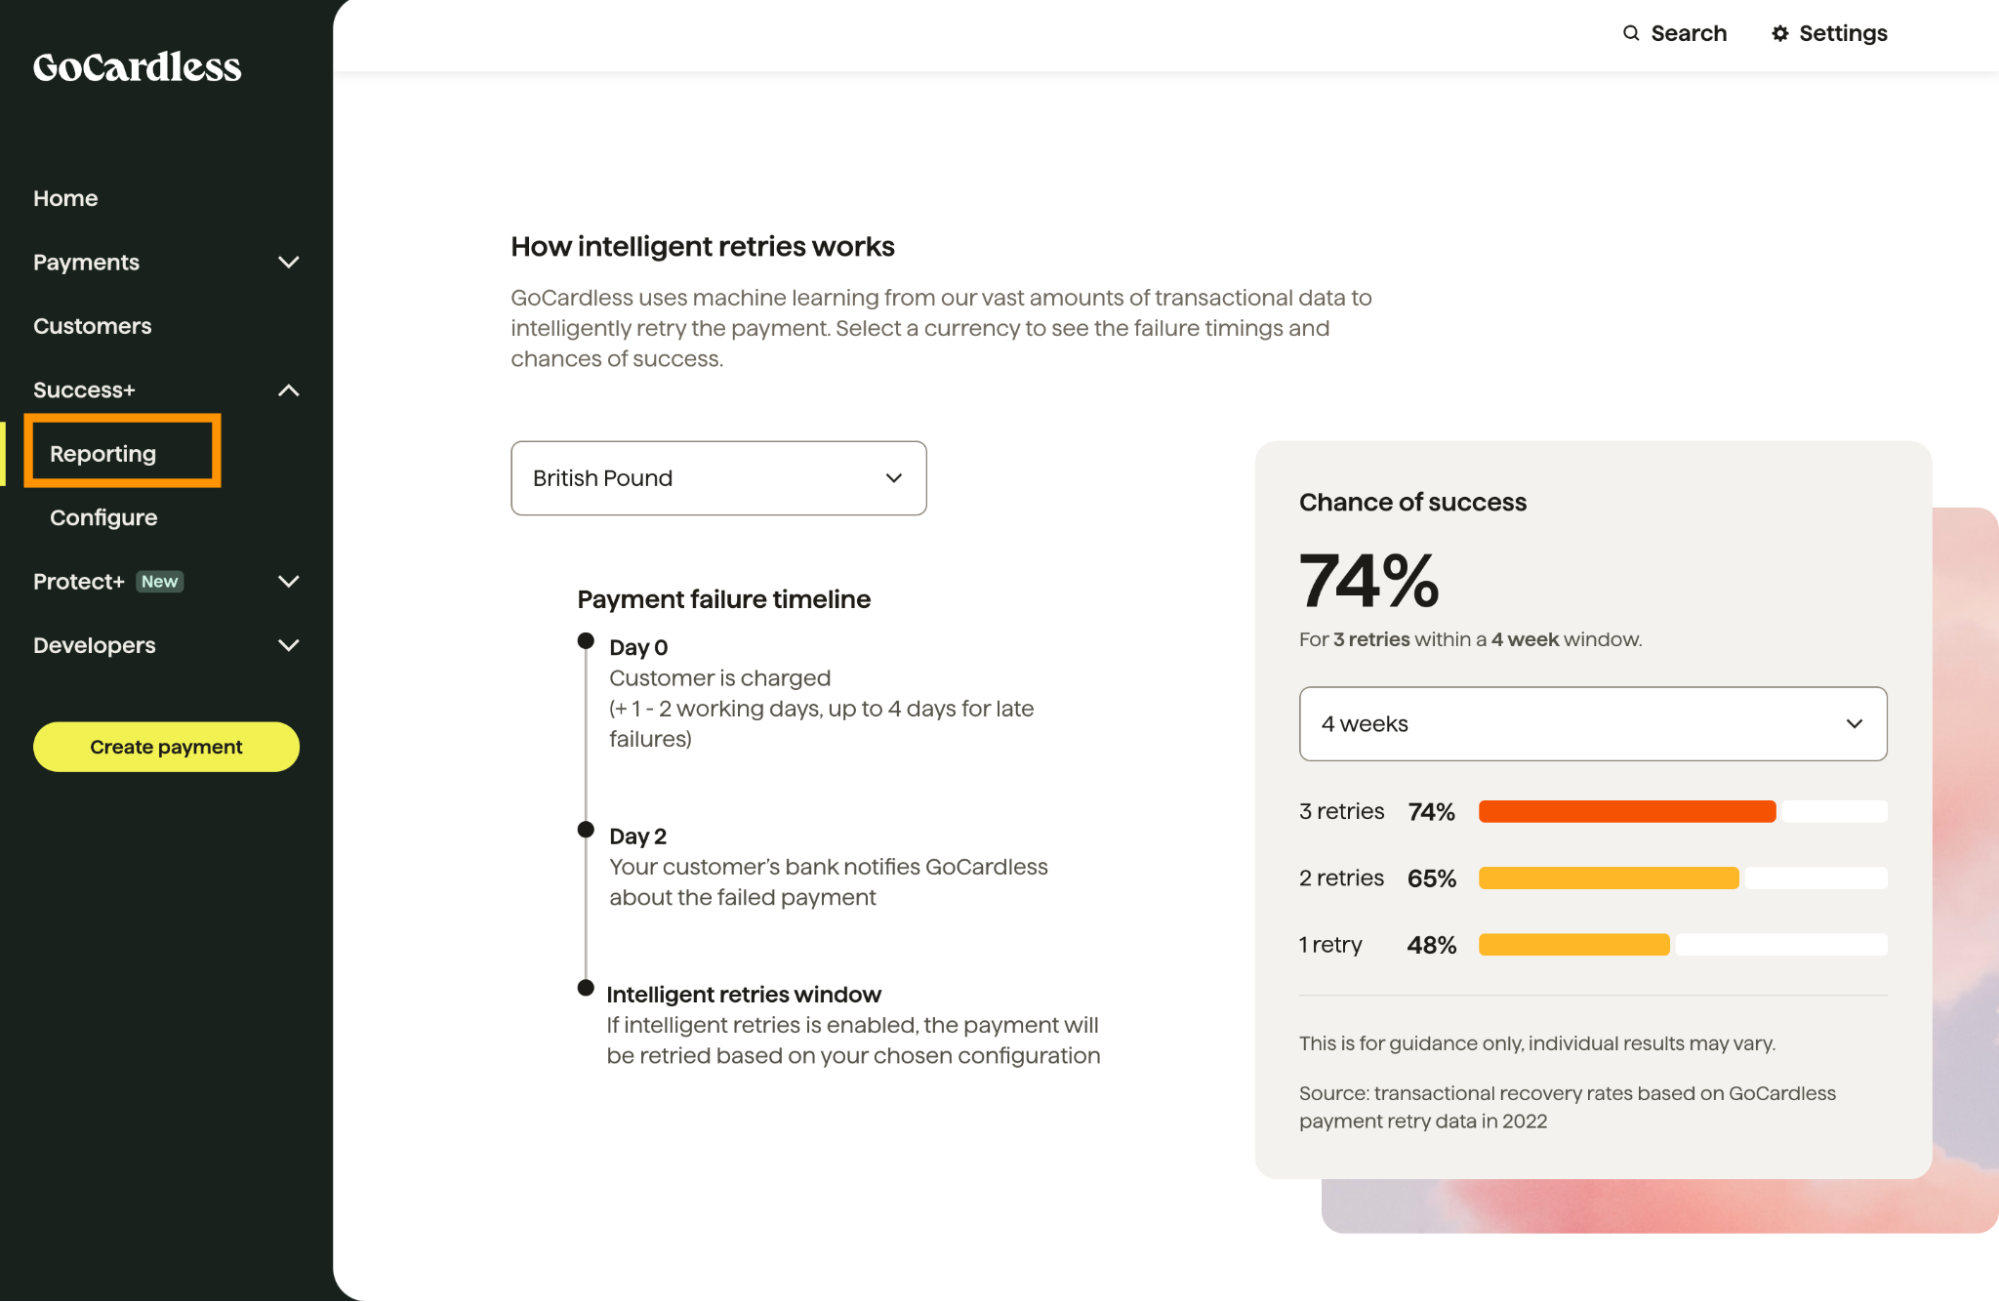Viewport: 1999px width, 1302px height.
Task: Go to Home in the sidebar
Action: point(66,198)
